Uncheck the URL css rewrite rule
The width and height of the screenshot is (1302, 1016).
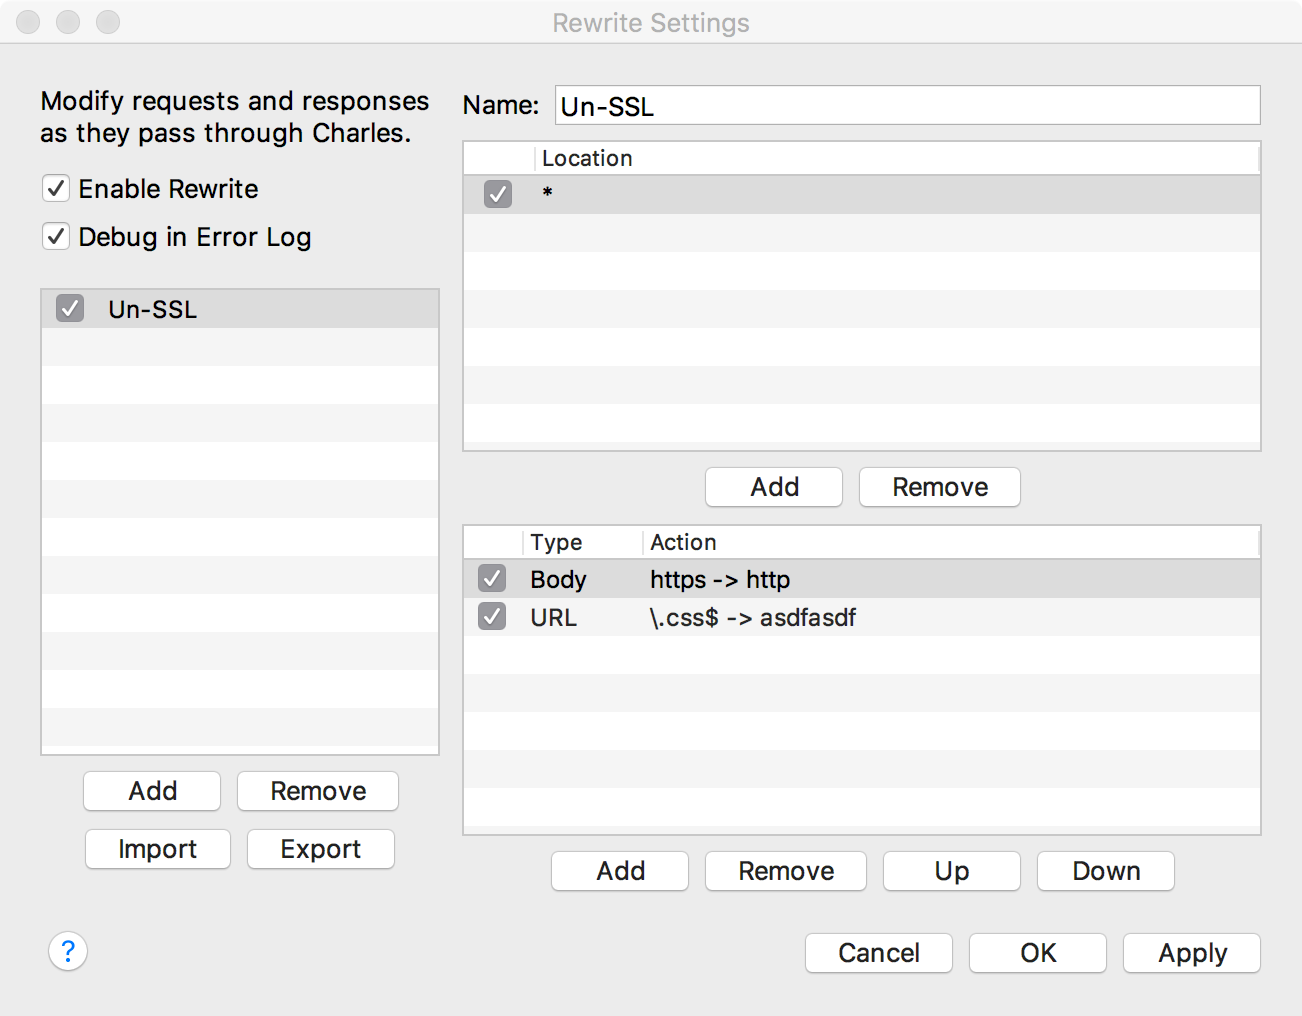pos(491,617)
